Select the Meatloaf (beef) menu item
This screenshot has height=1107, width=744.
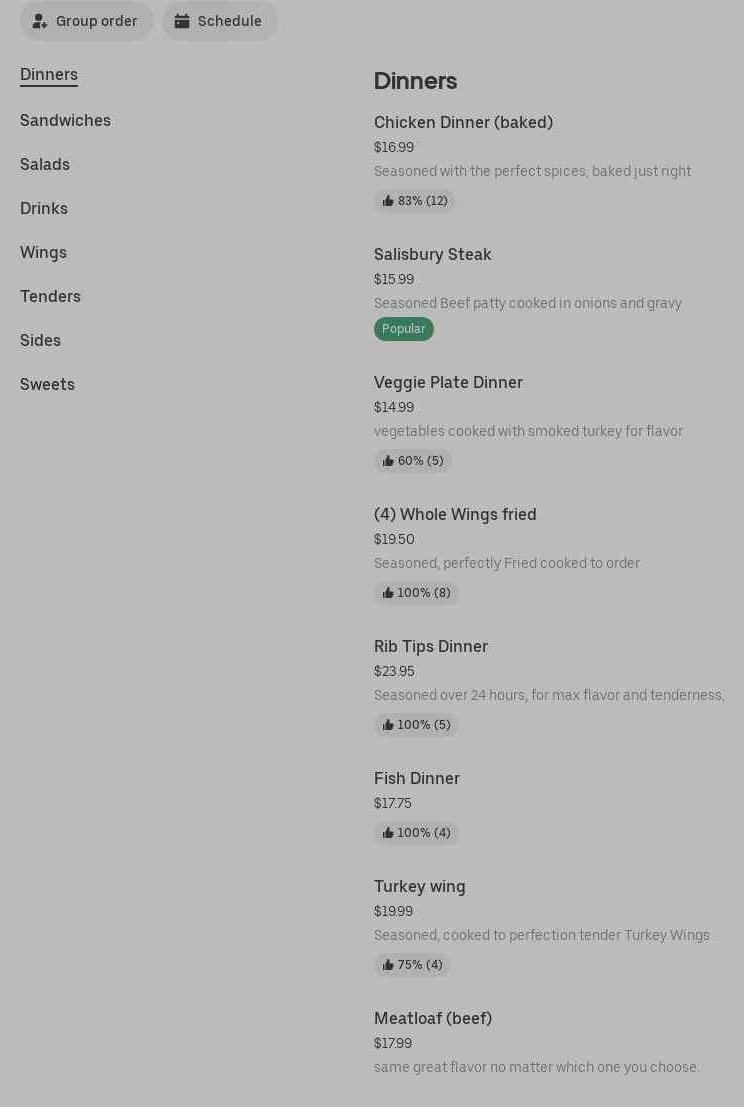tap(433, 1019)
